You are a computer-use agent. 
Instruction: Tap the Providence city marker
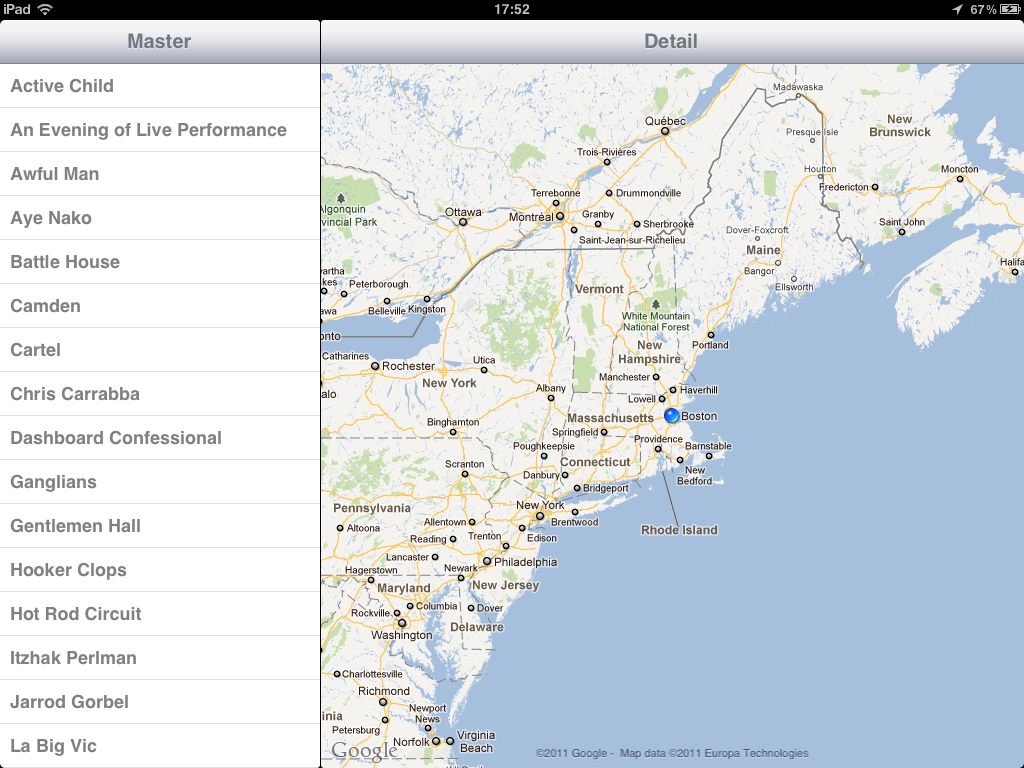coord(658,449)
